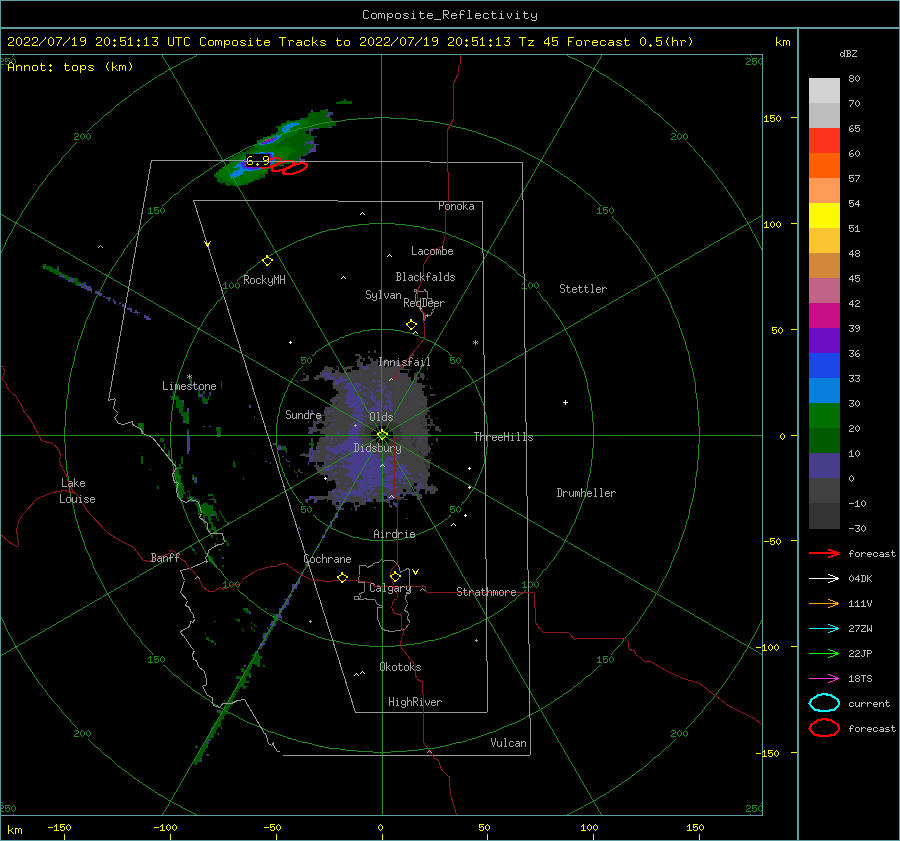Click the yellow radar site marker at center

click(382, 435)
